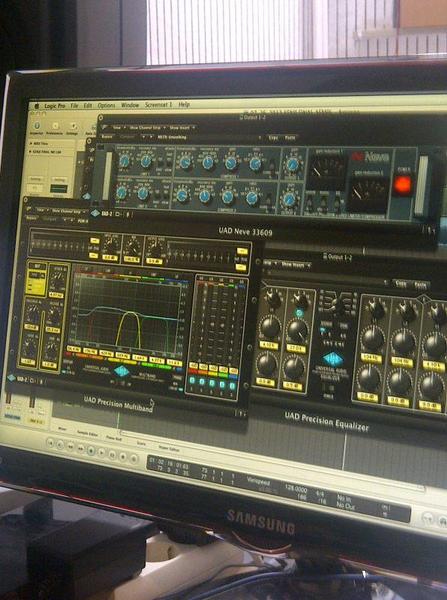Toggle the cyan band enable button on Precision Equalizer
This screenshot has width=447, height=600.
pyautogui.click(x=299, y=313)
